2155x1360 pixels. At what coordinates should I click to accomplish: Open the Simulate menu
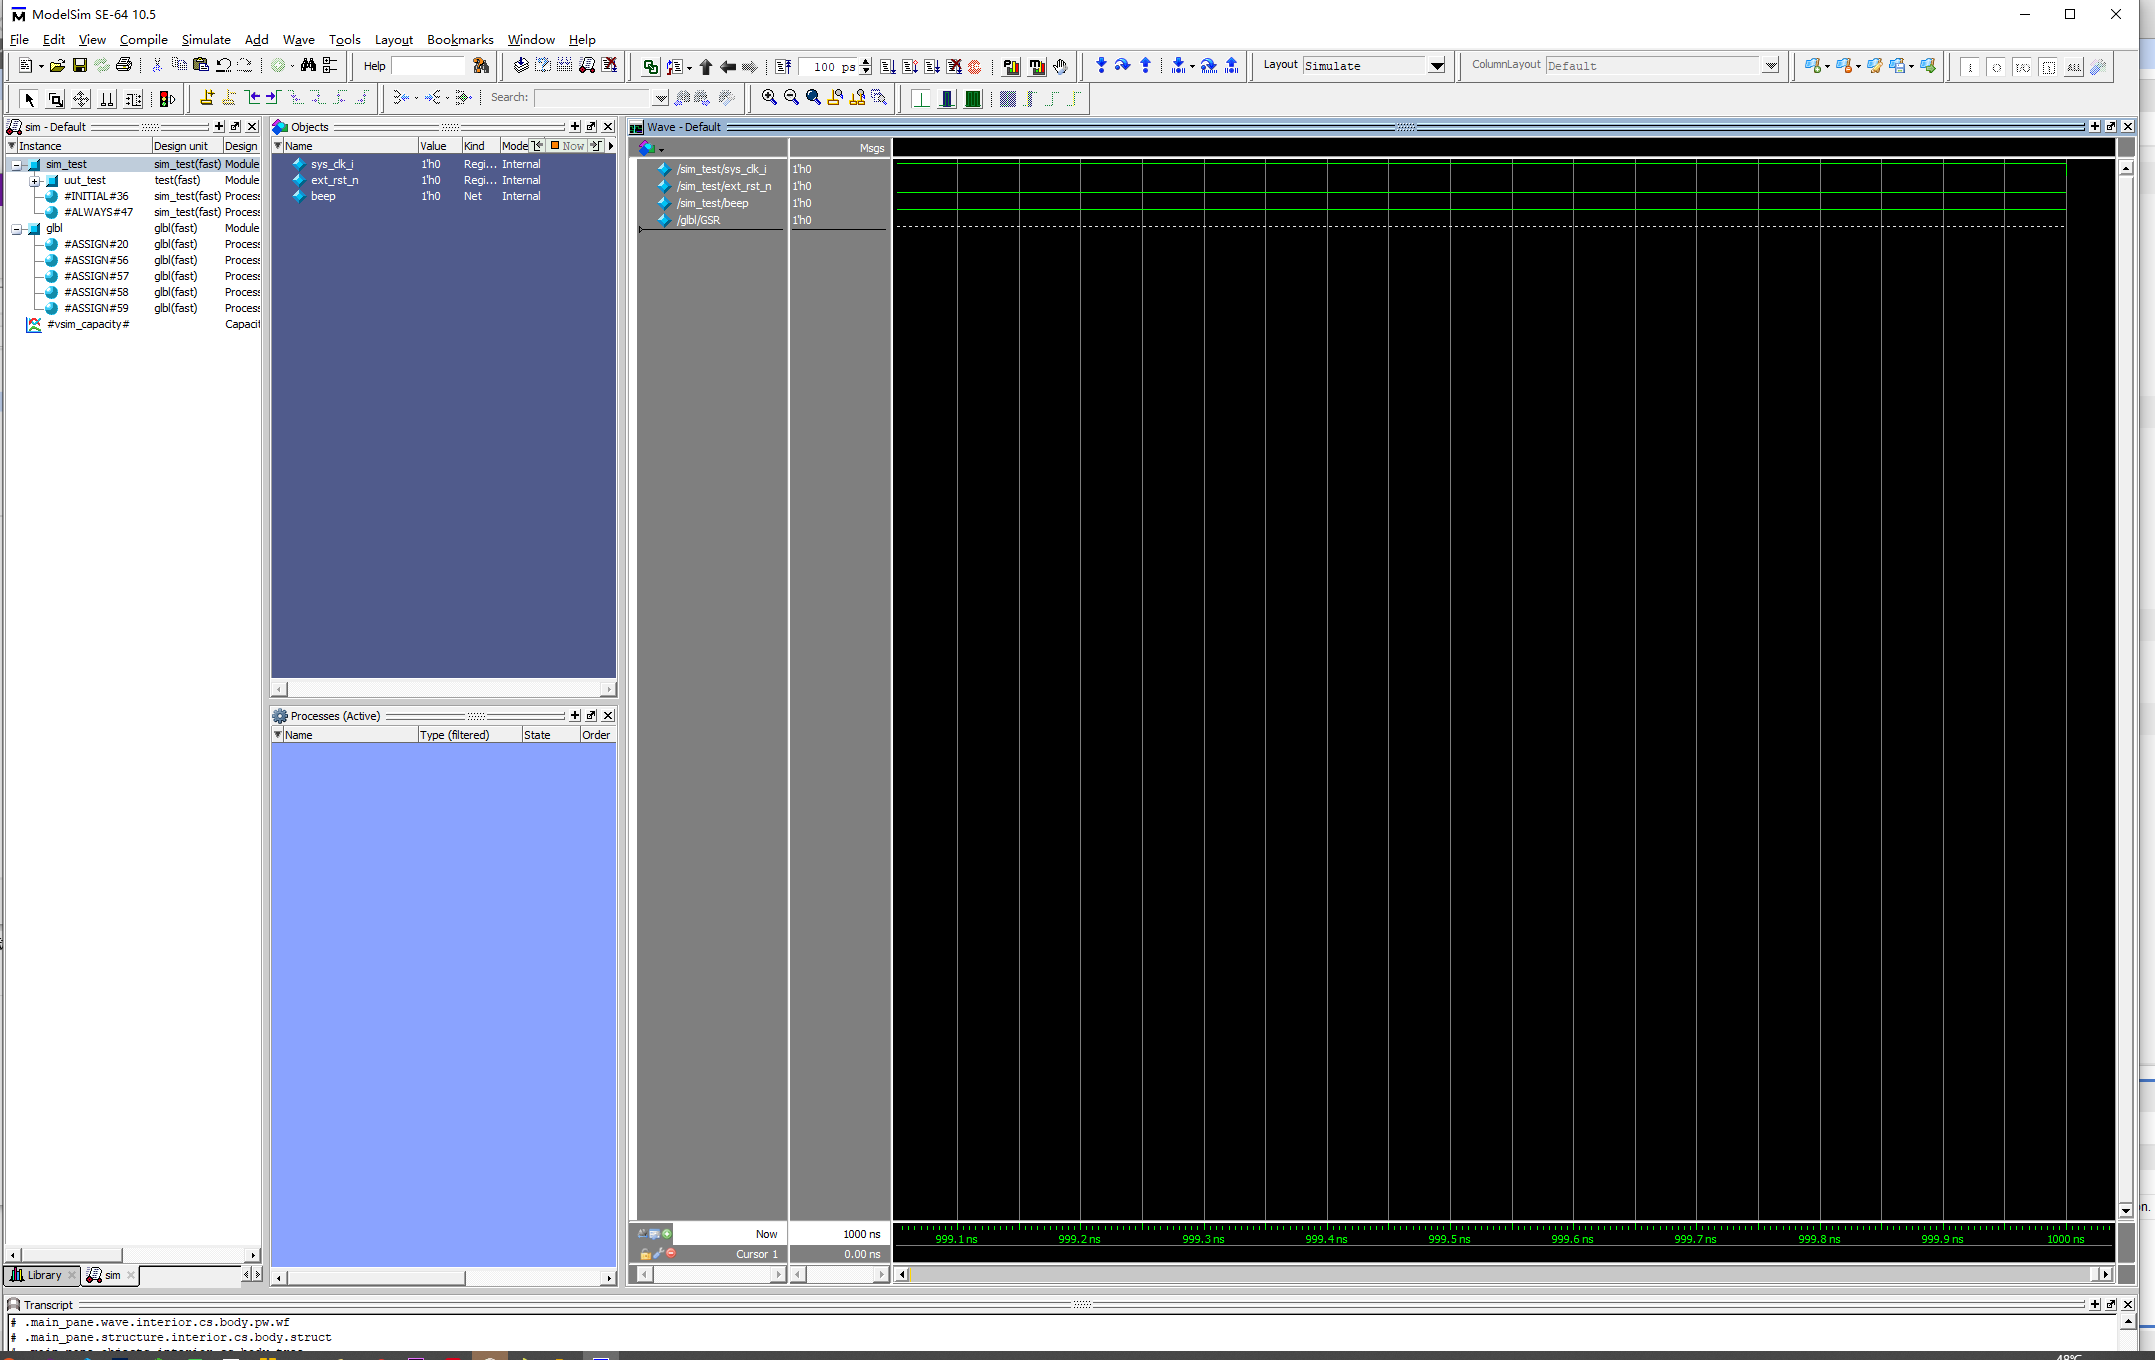tap(206, 40)
